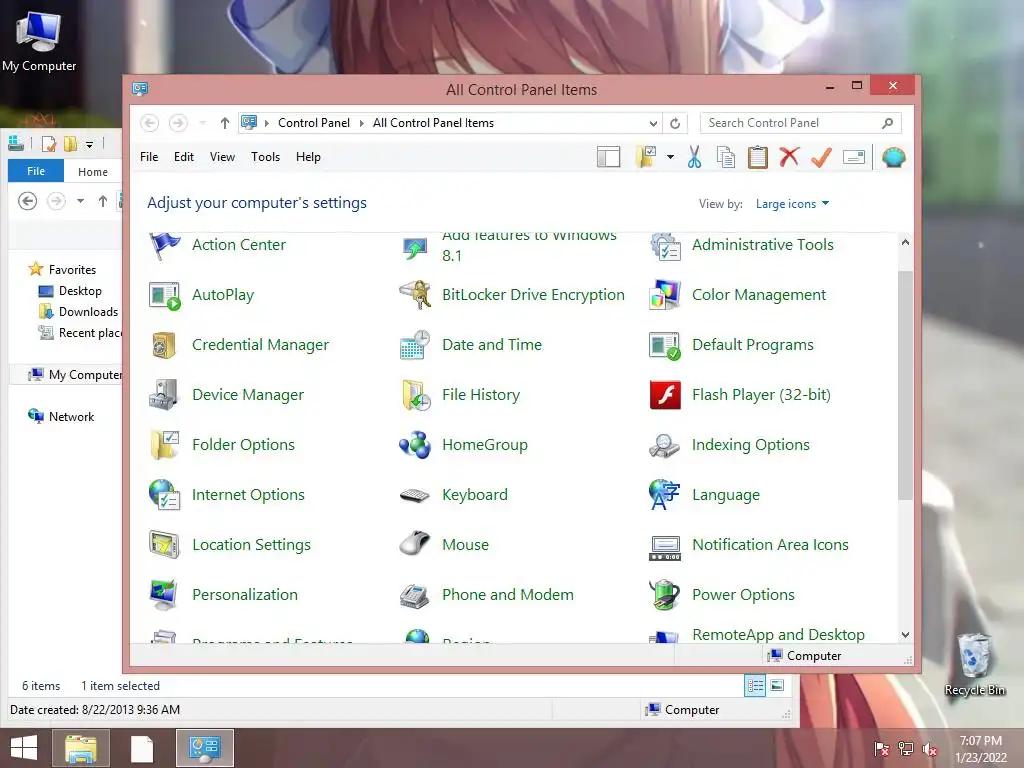Open the Edit menu

pos(184,157)
